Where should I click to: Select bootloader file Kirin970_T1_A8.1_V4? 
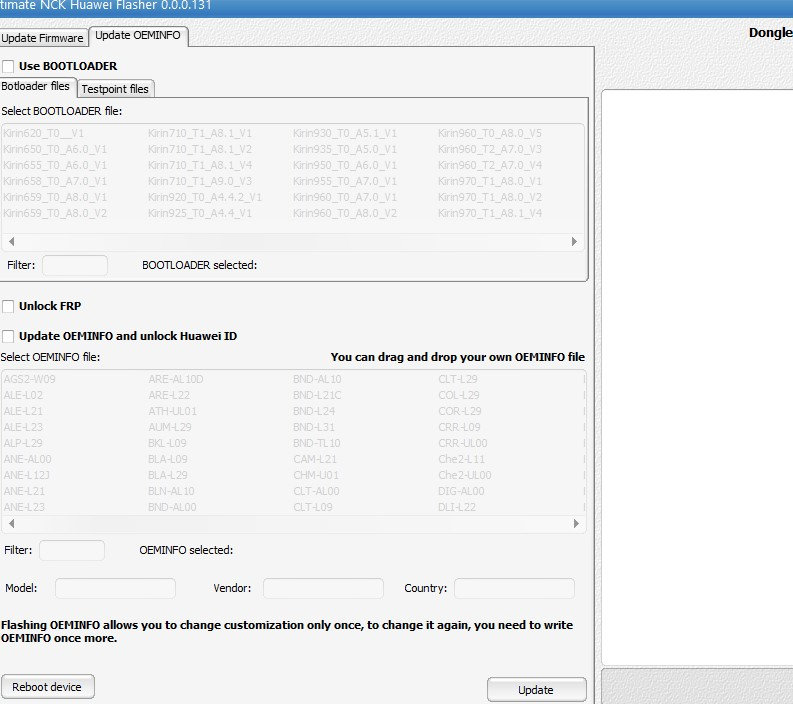tap(490, 213)
